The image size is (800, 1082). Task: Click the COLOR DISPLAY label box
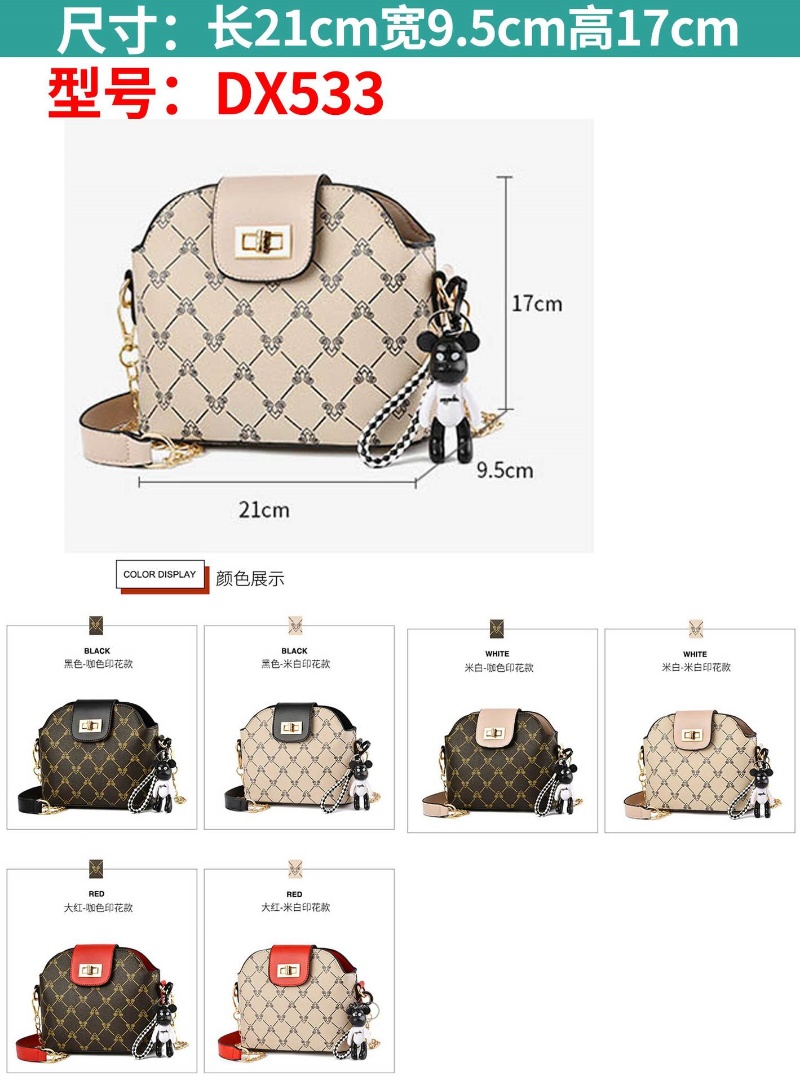click(x=160, y=574)
